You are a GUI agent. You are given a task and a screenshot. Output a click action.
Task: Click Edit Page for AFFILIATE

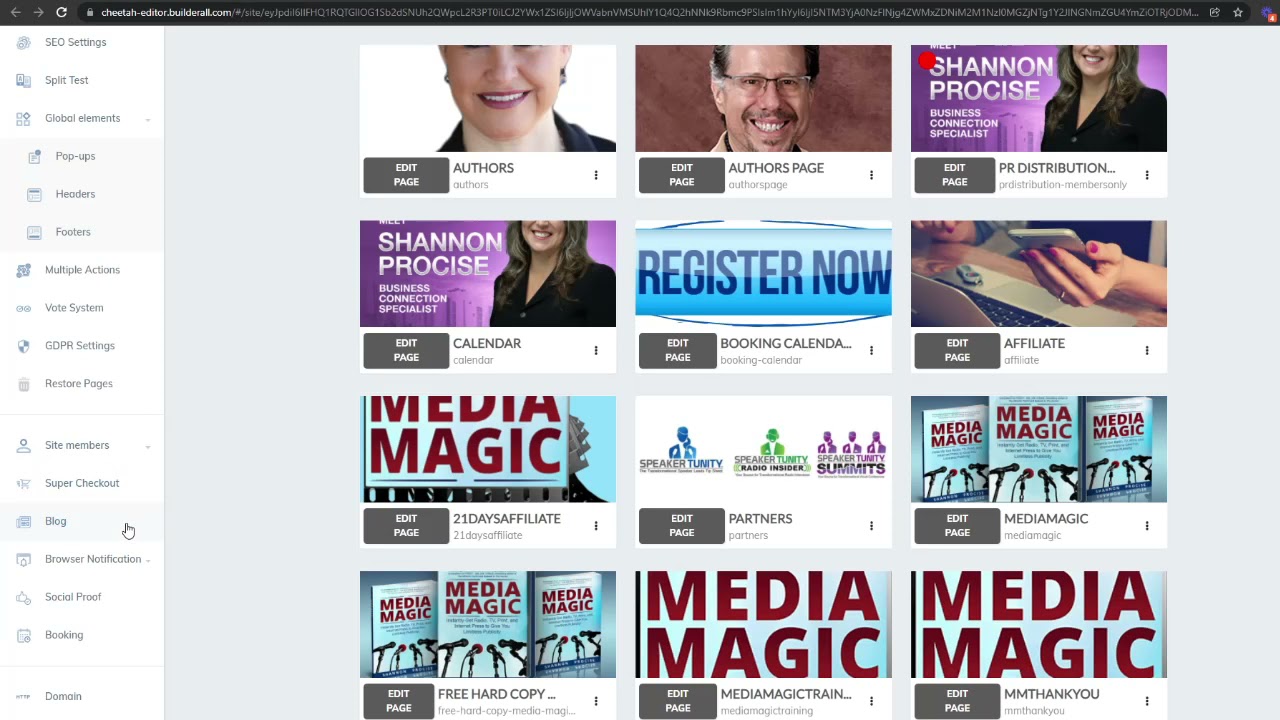(957, 350)
